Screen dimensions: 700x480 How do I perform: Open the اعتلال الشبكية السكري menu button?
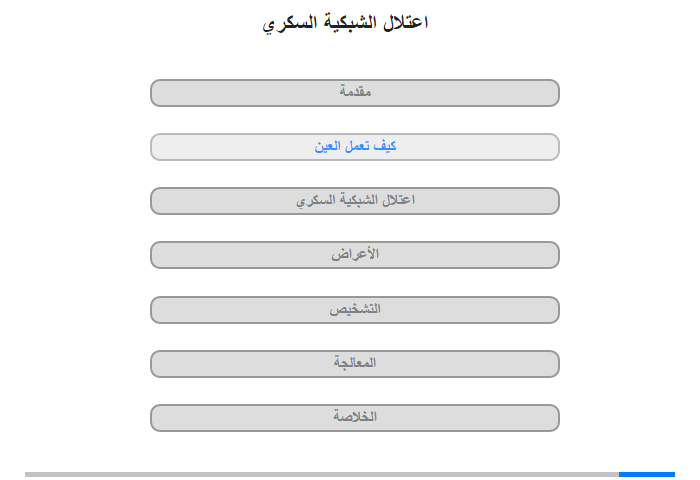355,201
